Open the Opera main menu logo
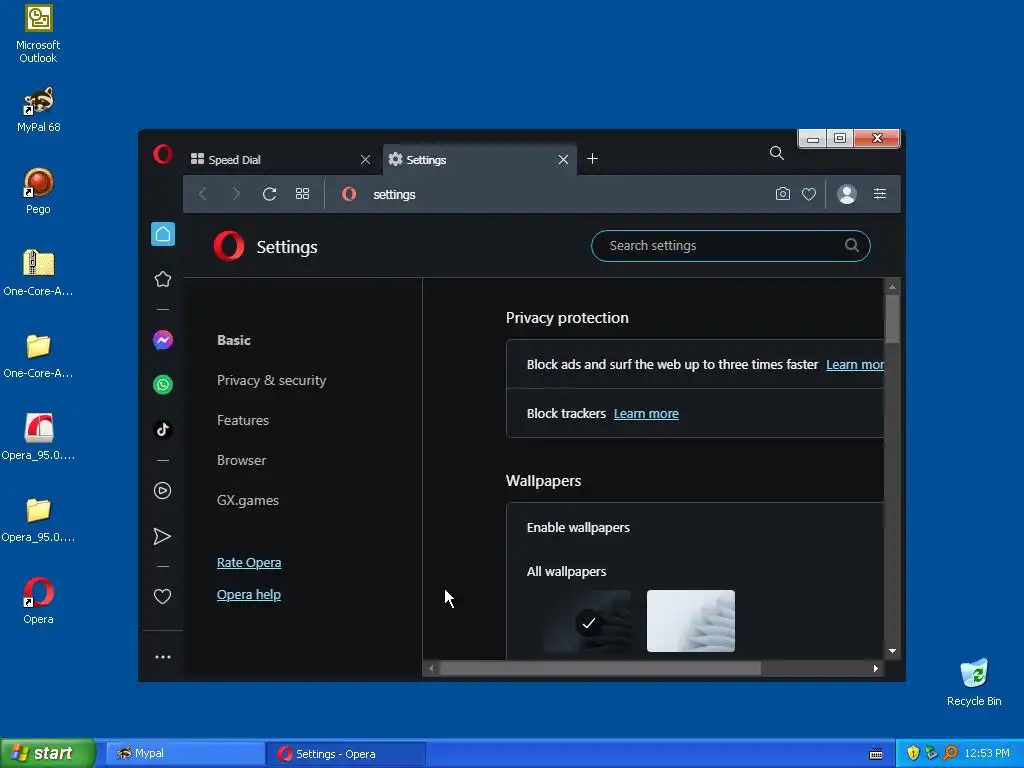The image size is (1024, 768). click(163, 154)
